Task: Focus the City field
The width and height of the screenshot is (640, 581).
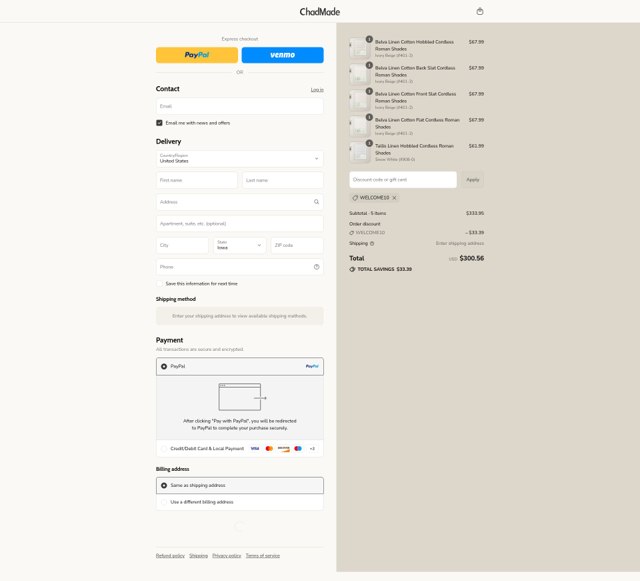Action: click(182, 245)
